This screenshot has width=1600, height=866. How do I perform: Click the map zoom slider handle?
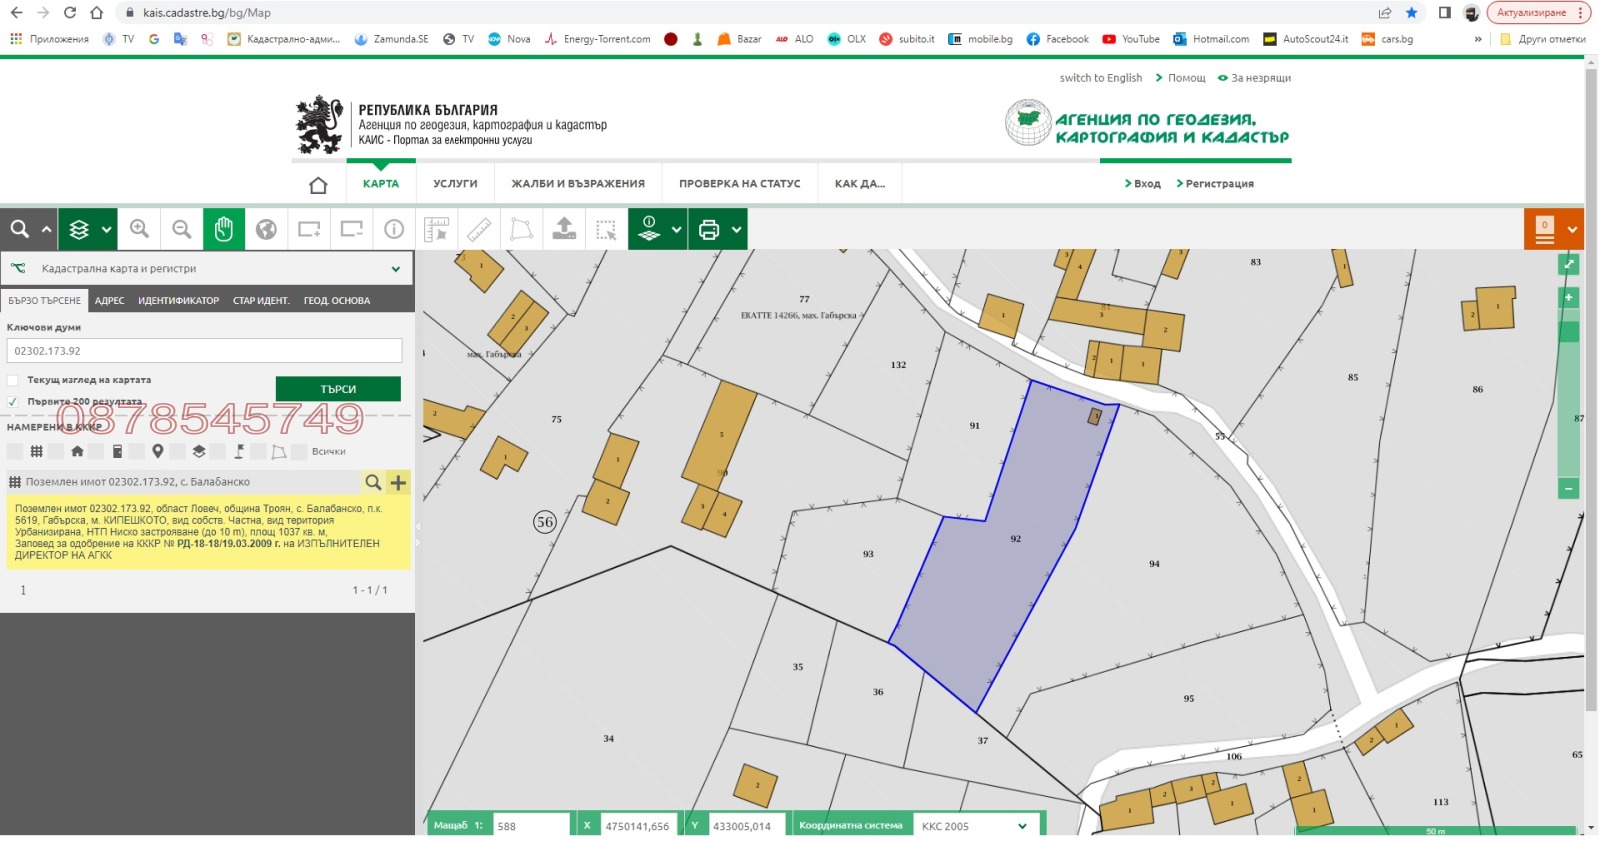pyautogui.click(x=1568, y=332)
